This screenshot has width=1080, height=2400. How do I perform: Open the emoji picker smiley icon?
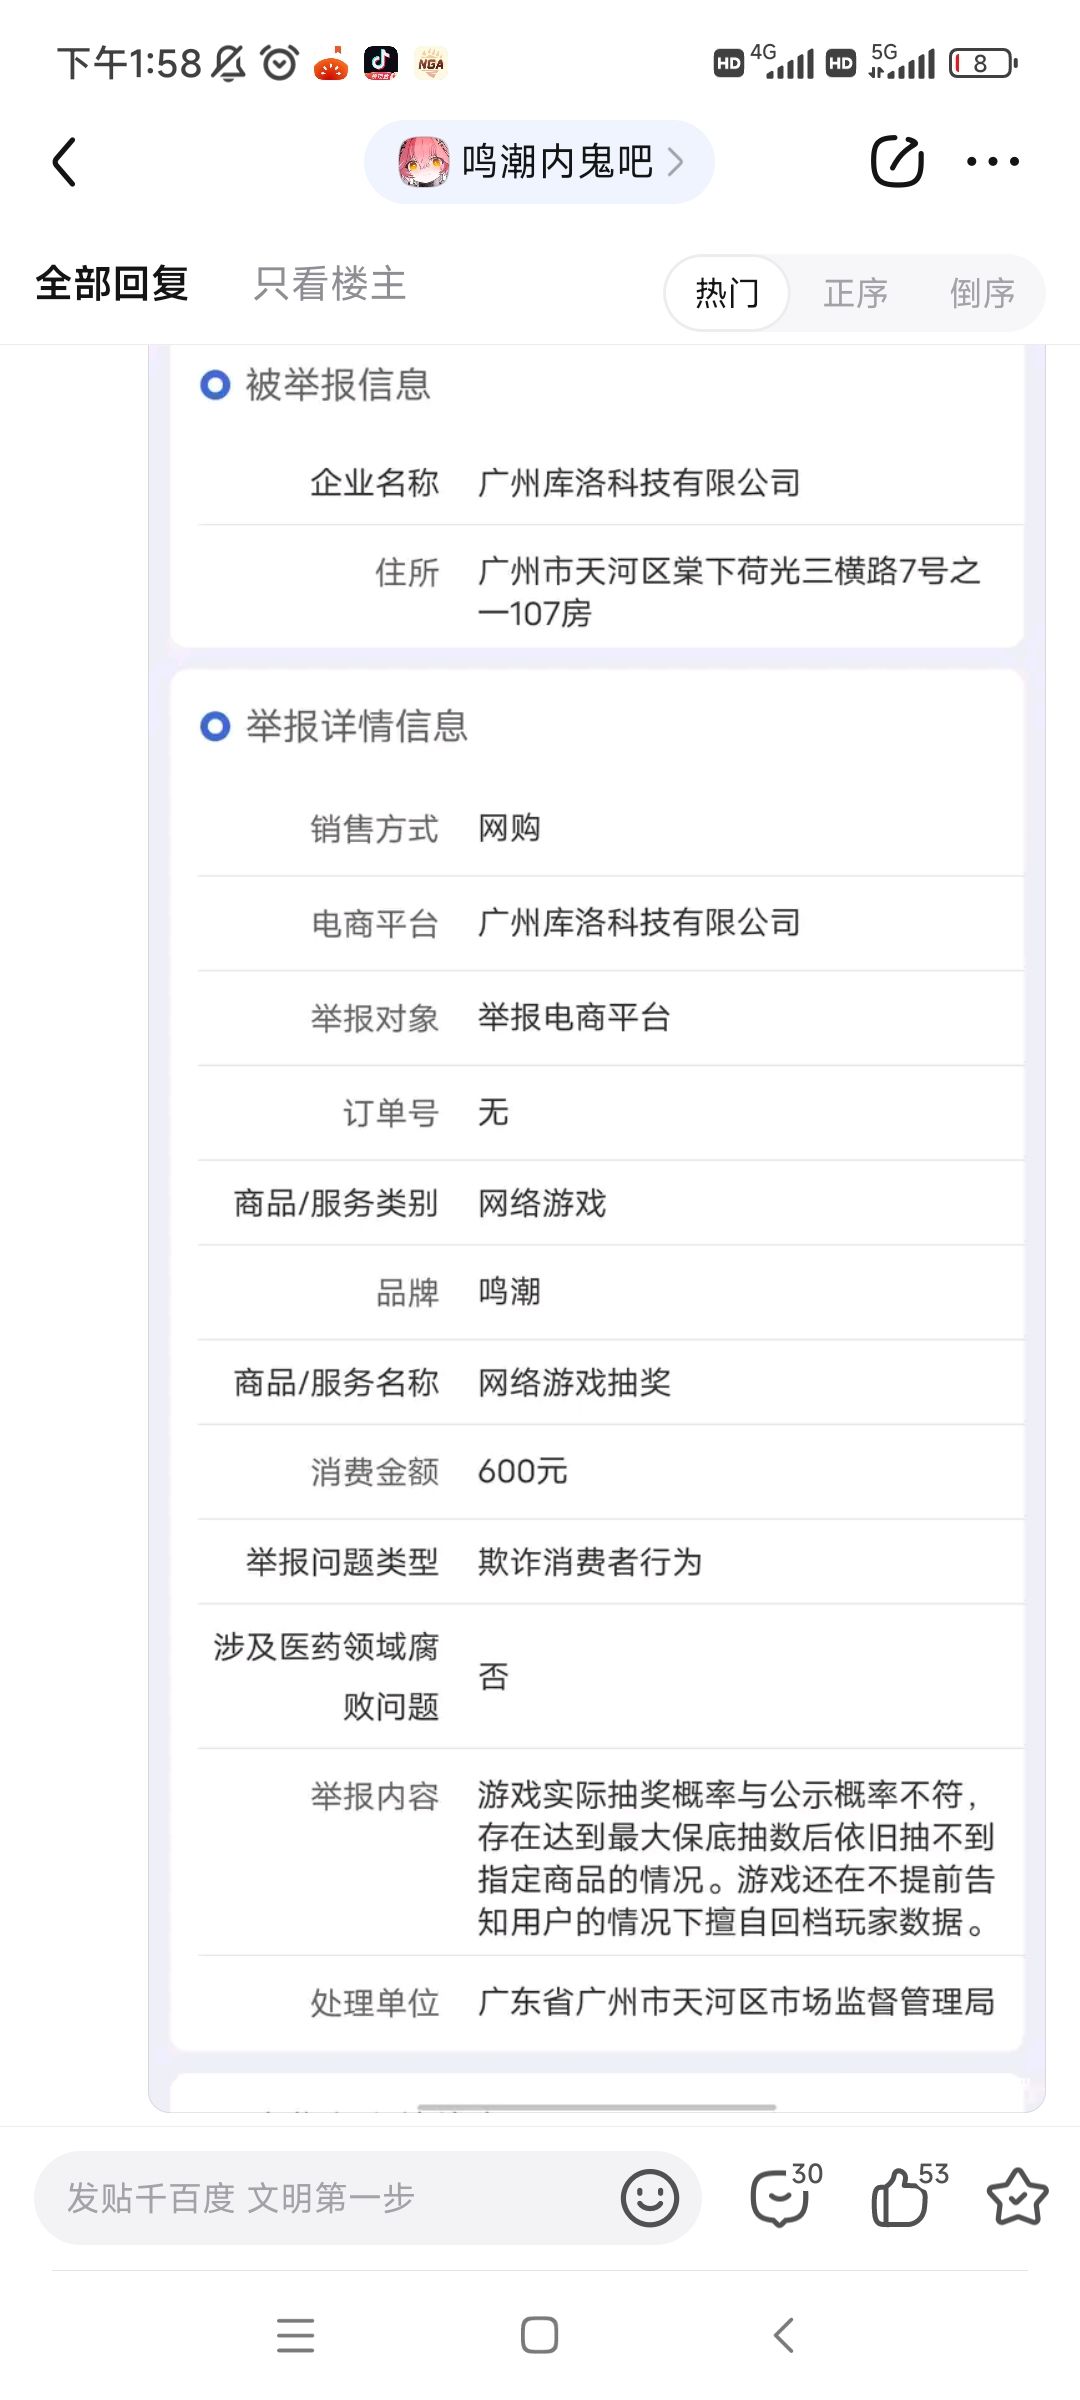650,2197
